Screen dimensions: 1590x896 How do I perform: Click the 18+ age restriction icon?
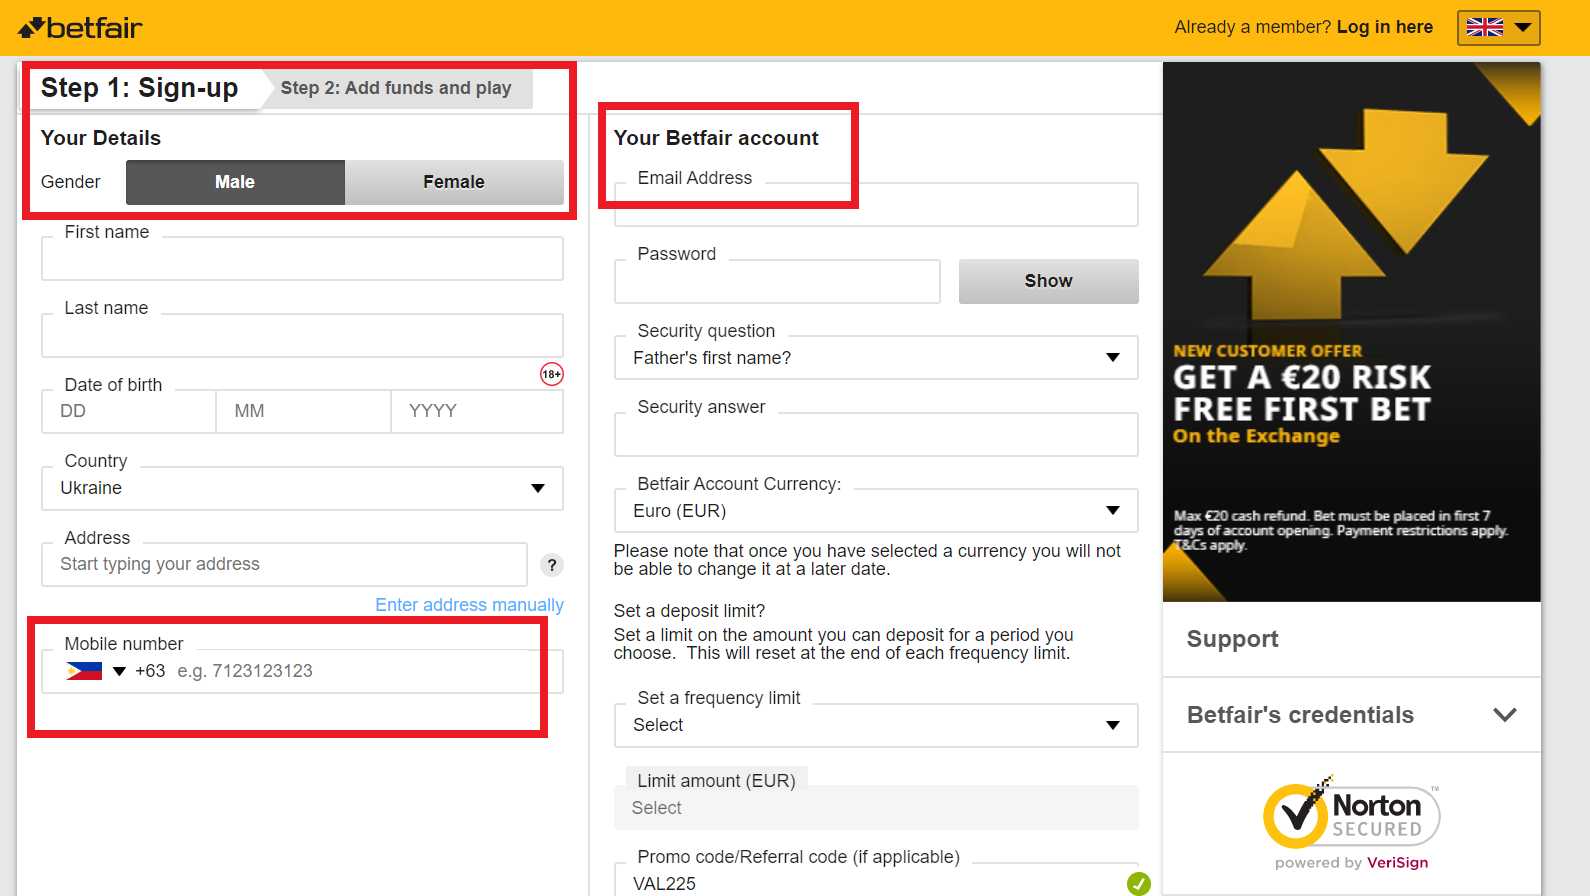click(x=551, y=374)
